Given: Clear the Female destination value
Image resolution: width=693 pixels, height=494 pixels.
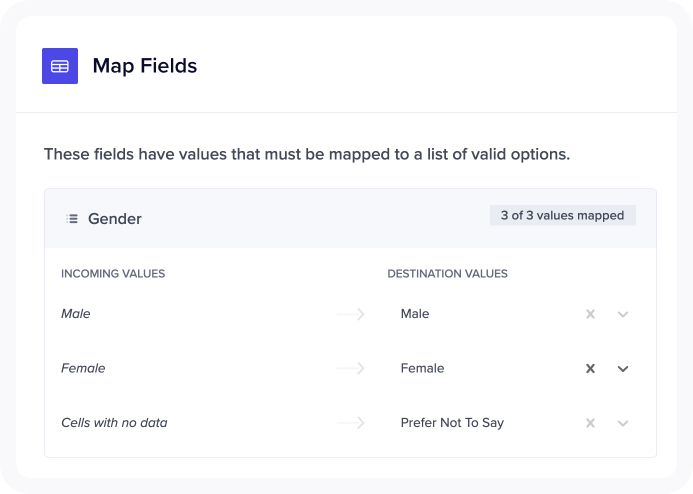Looking at the screenshot, I should 590,369.
